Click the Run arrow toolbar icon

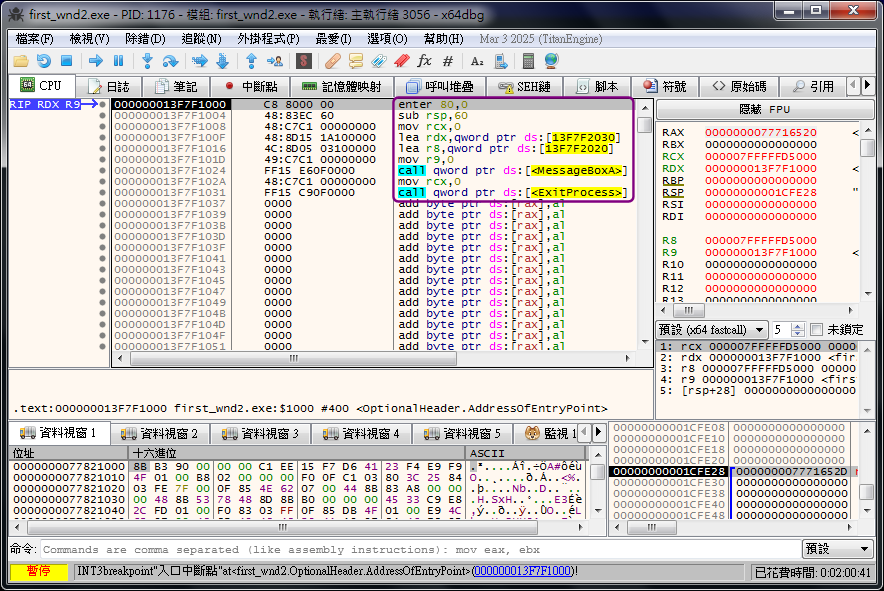pyautogui.click(x=96, y=61)
